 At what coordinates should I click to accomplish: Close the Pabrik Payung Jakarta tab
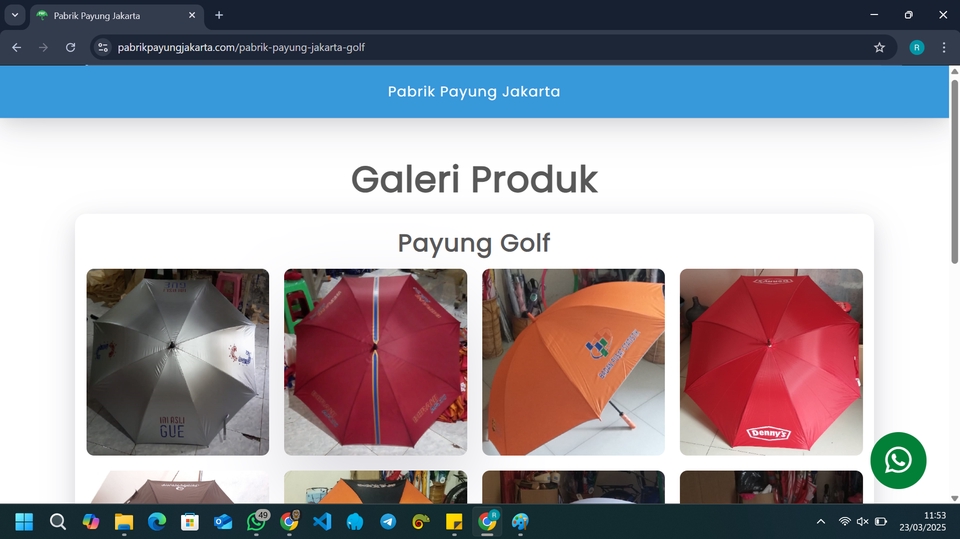pyautogui.click(x=192, y=15)
